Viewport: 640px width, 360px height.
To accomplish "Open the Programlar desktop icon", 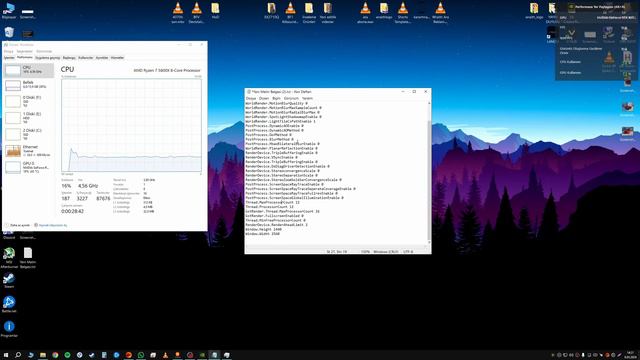I will [9, 329].
